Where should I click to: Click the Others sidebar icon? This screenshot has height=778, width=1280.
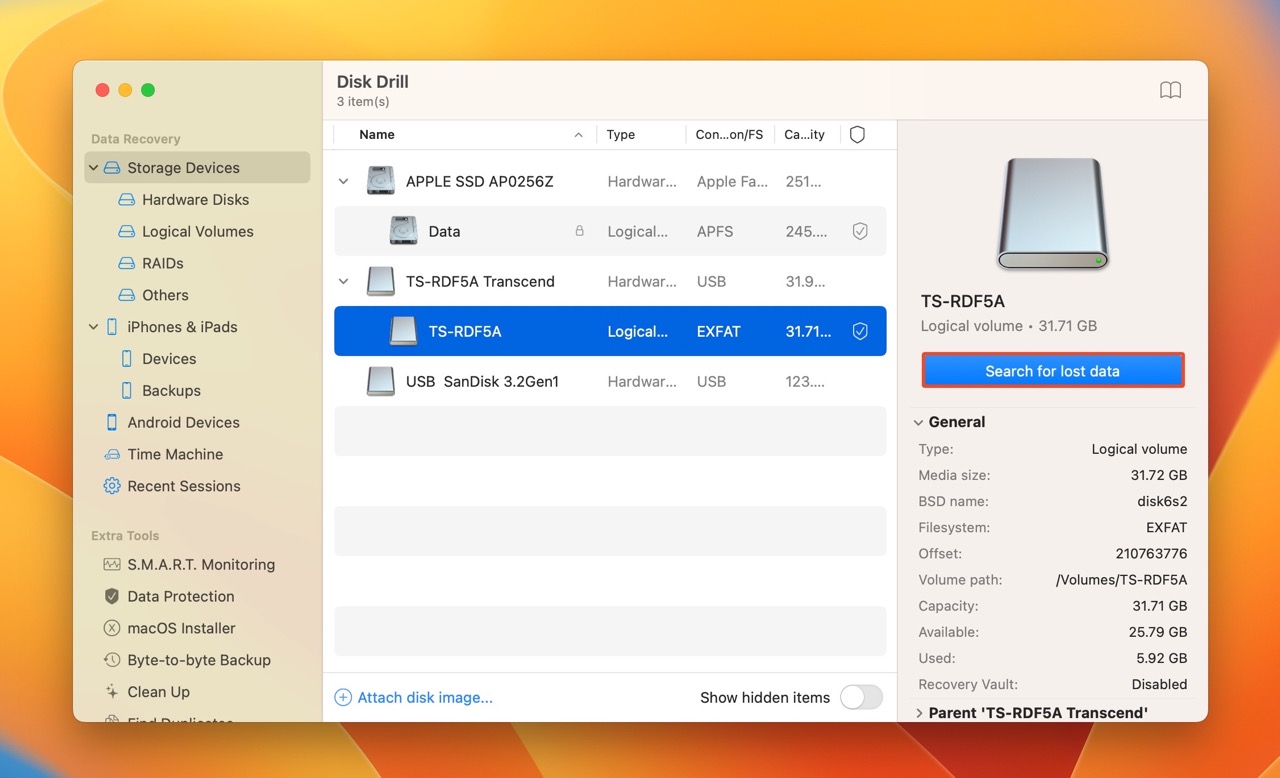coord(126,296)
